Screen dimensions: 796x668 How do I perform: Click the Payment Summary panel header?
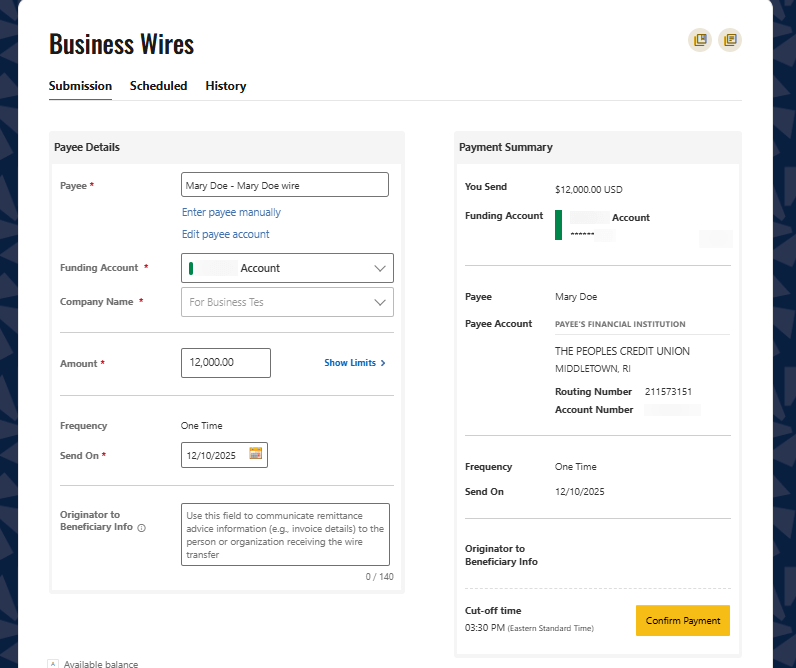click(598, 147)
